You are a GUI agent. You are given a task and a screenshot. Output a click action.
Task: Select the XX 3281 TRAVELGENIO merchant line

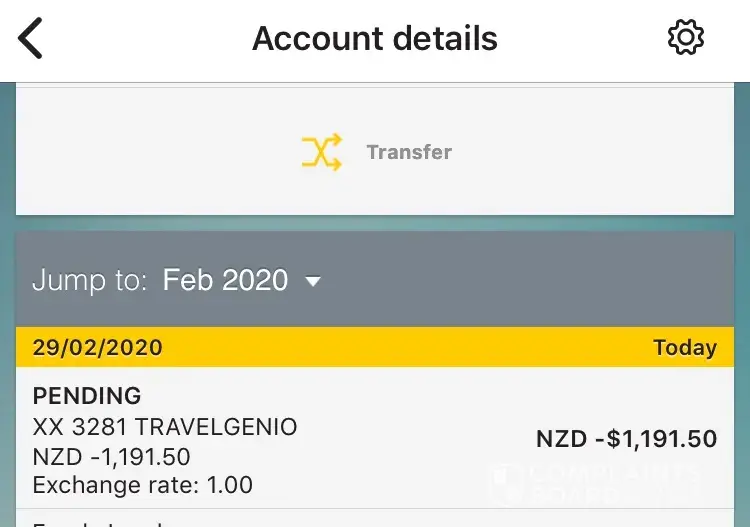[165, 427]
